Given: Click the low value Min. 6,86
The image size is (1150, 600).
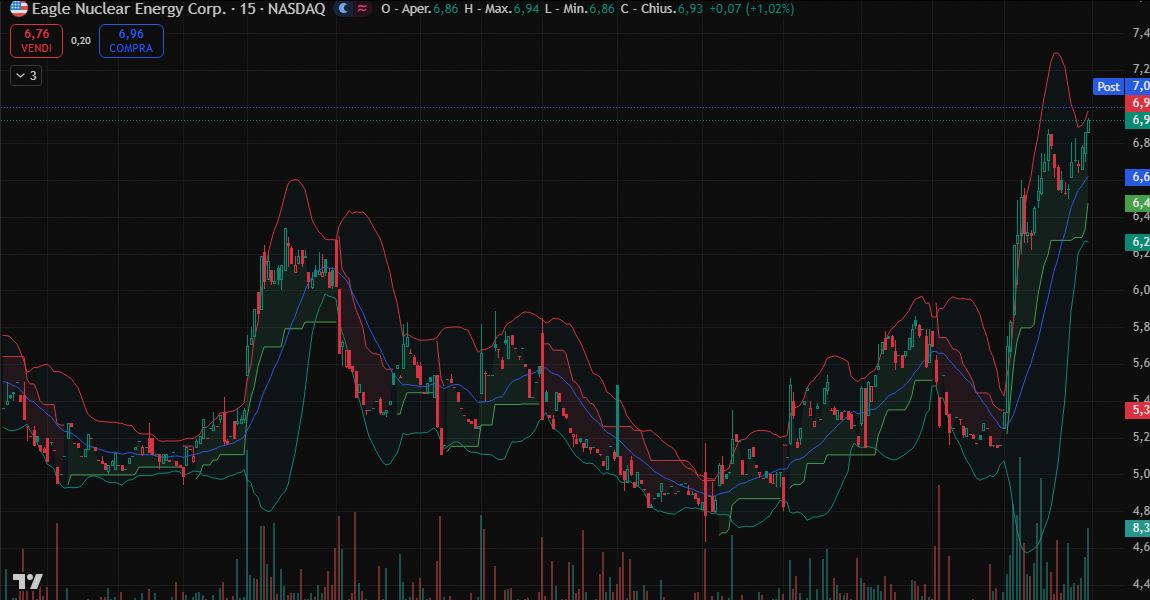Looking at the screenshot, I should (x=579, y=9).
